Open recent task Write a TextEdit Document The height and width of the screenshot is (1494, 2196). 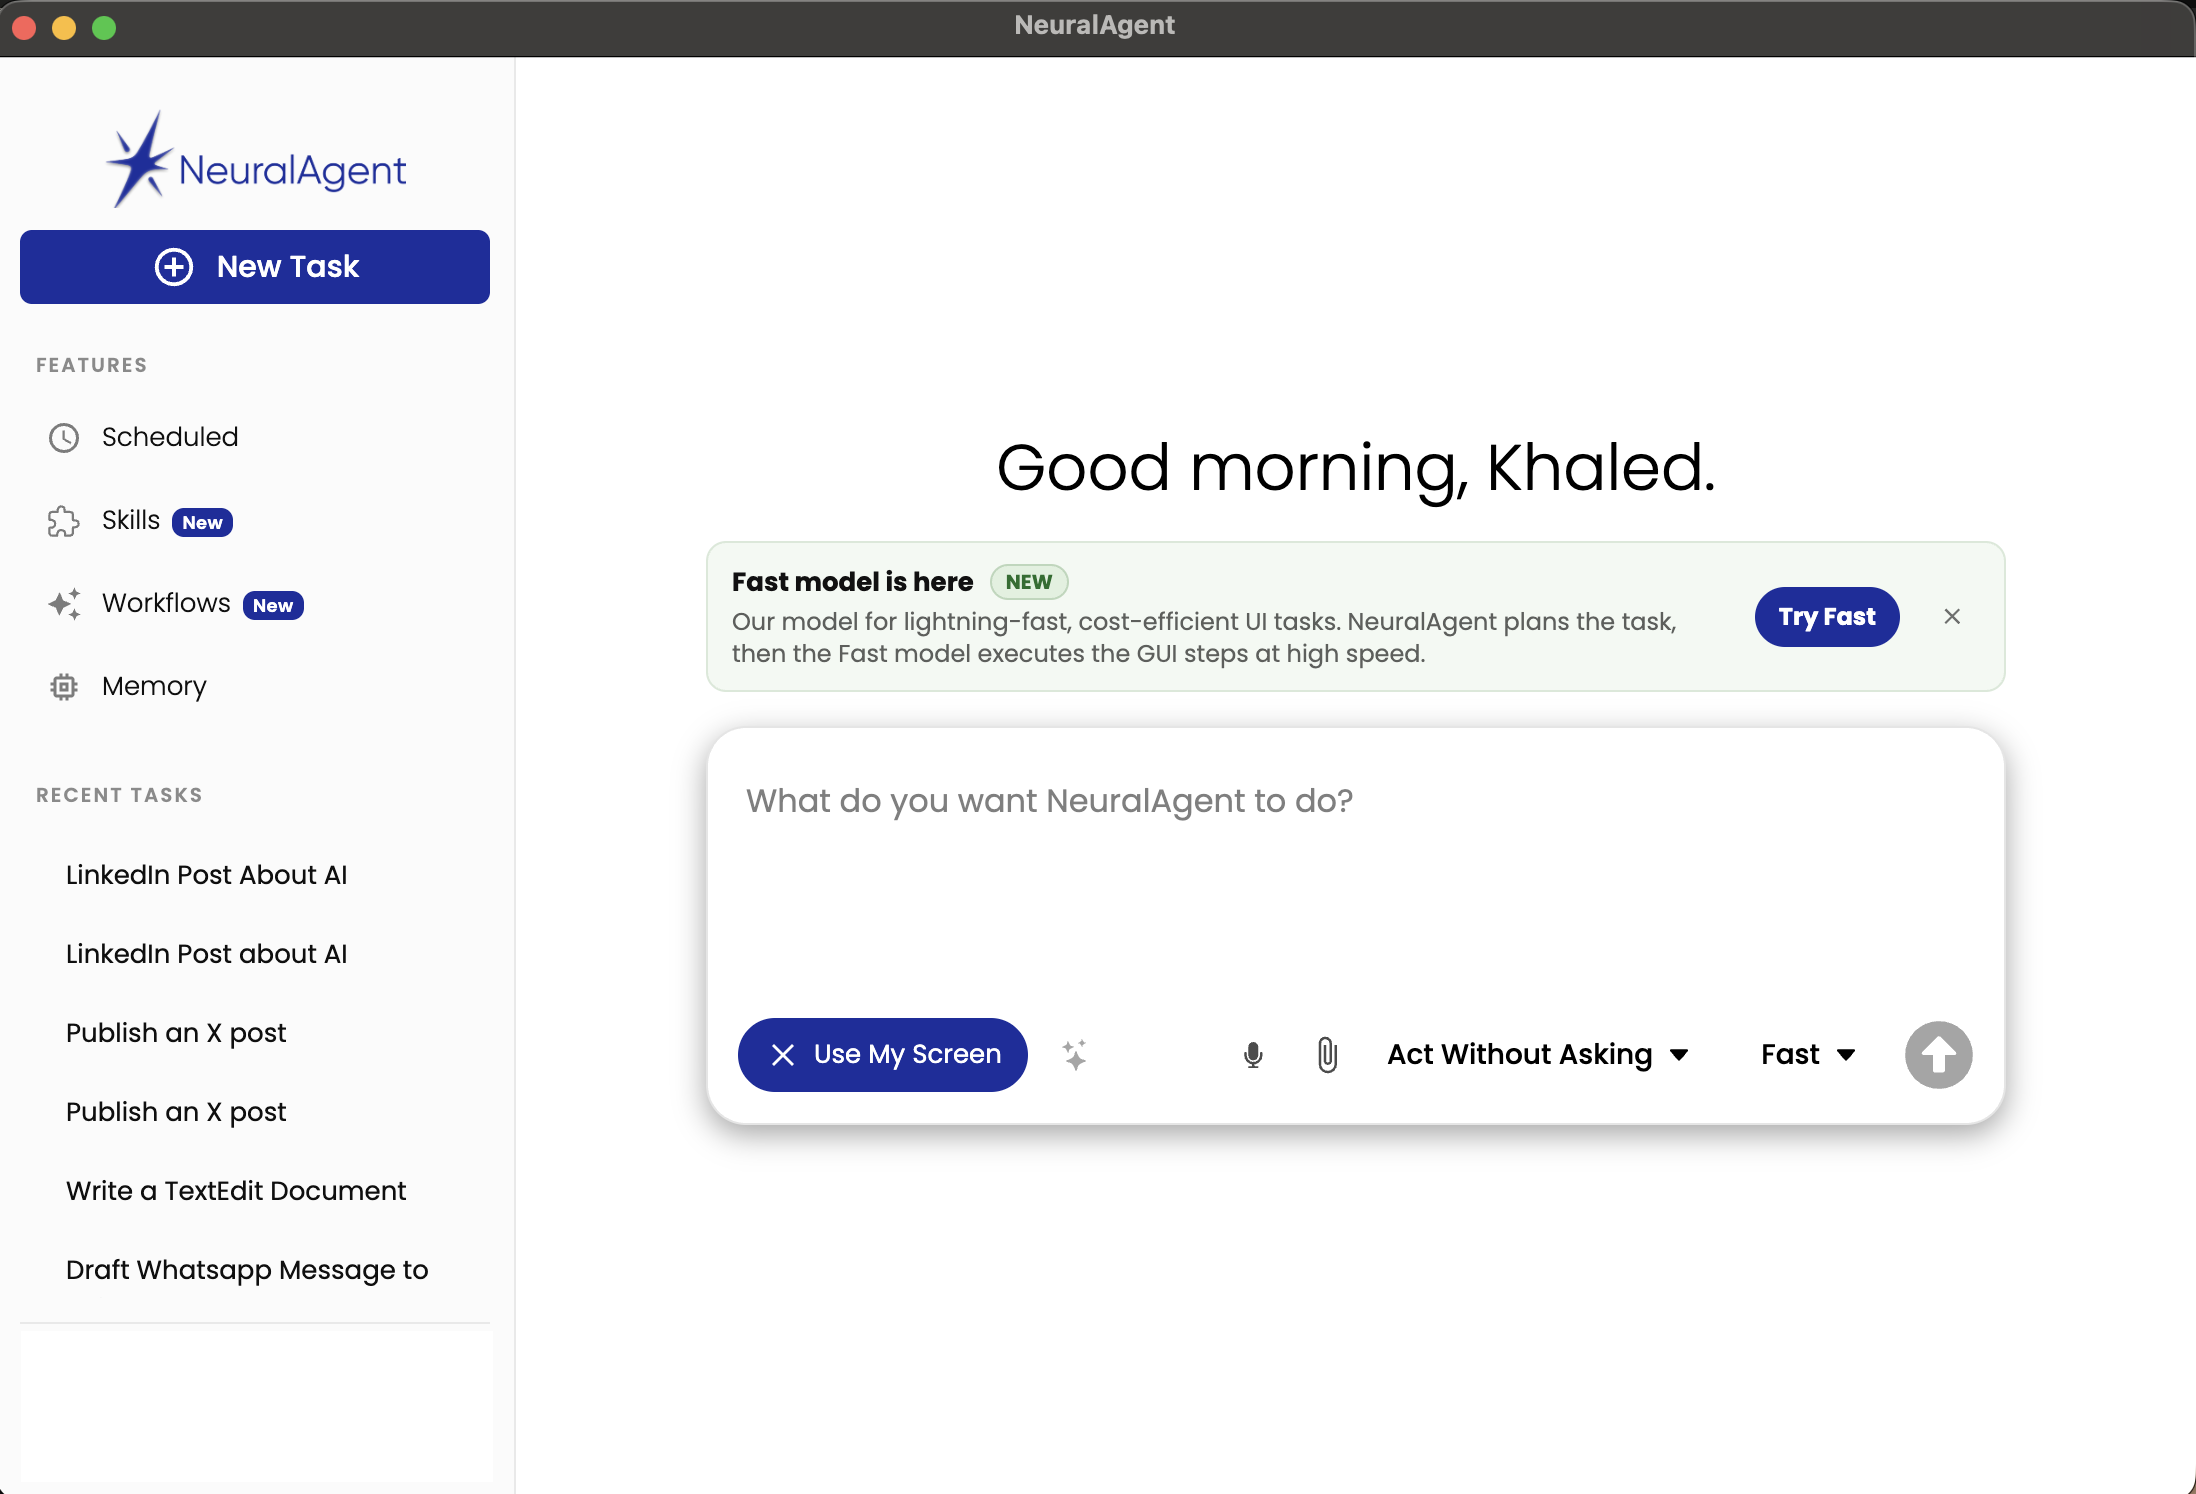236,1191
